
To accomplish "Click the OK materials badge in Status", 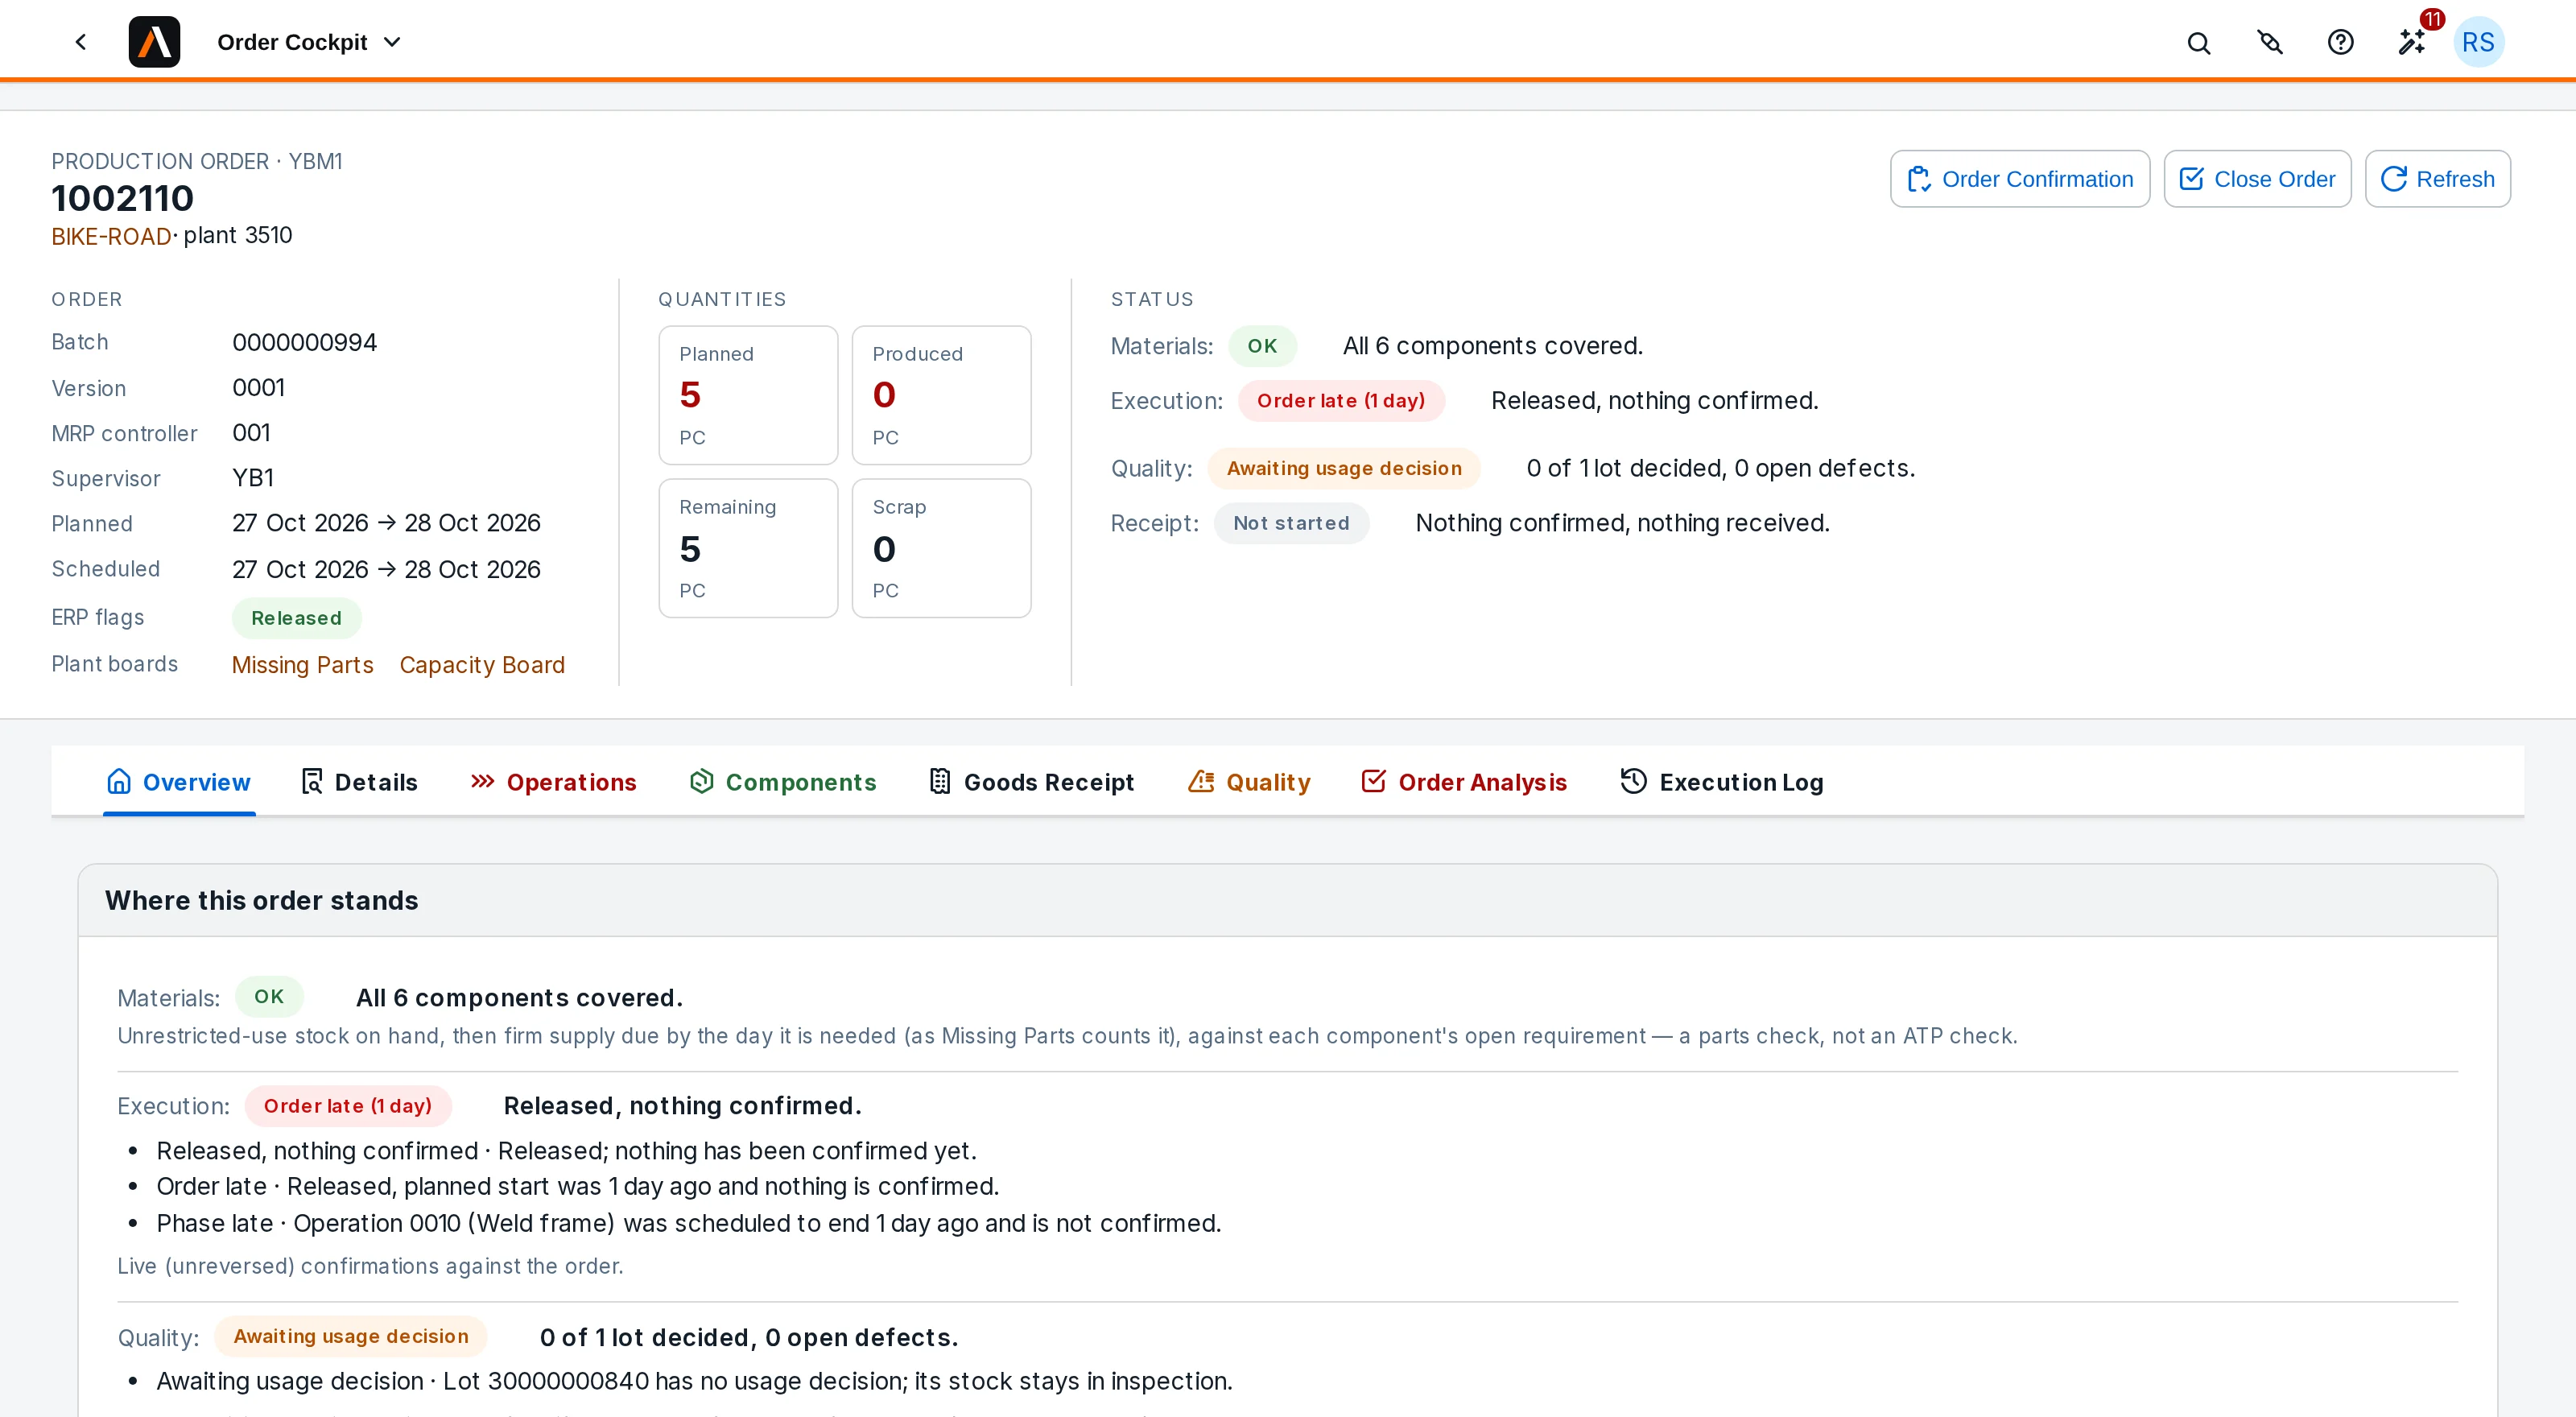I will (1262, 346).
